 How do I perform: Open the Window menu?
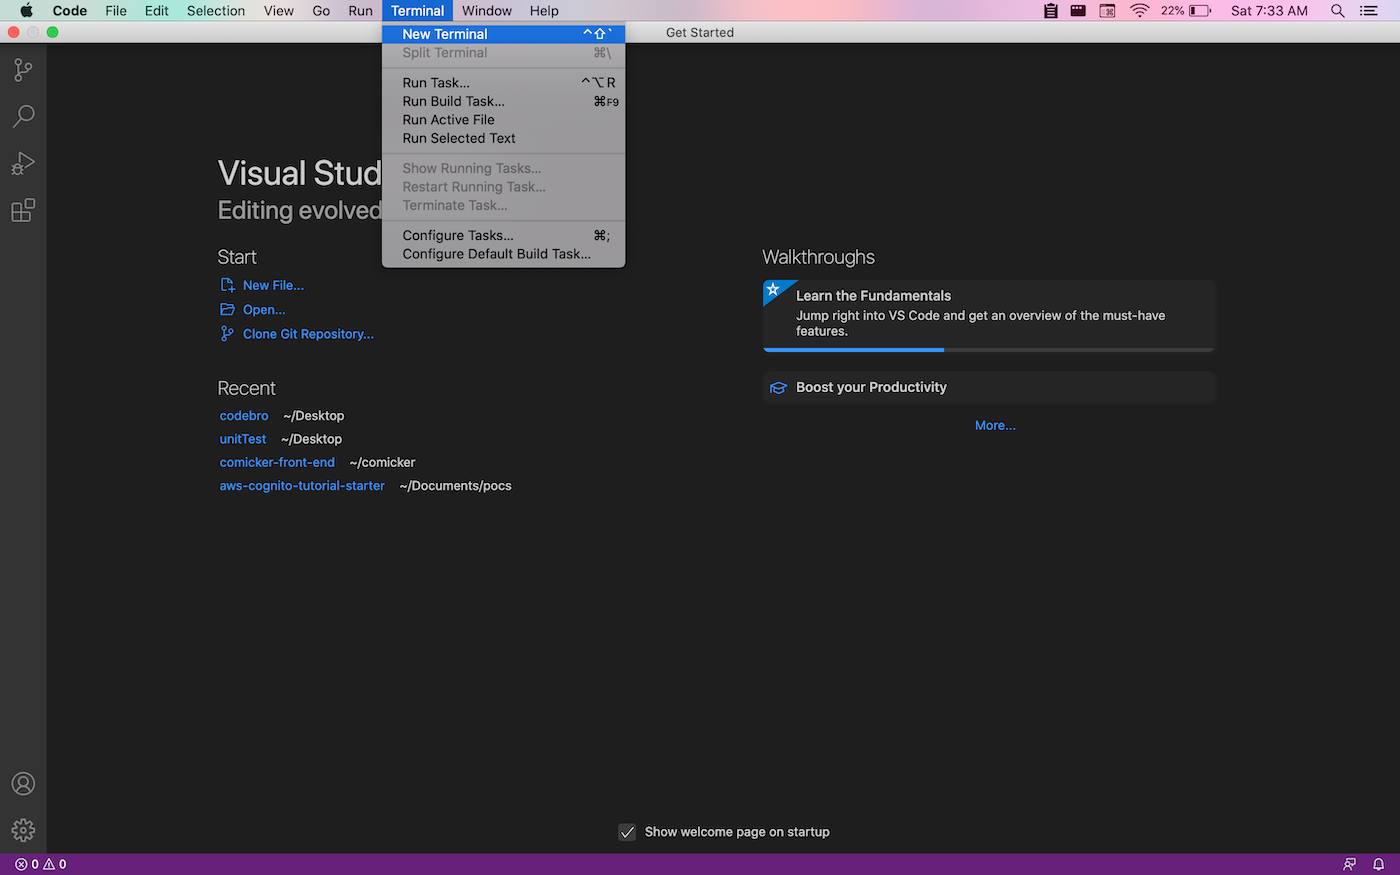point(487,11)
